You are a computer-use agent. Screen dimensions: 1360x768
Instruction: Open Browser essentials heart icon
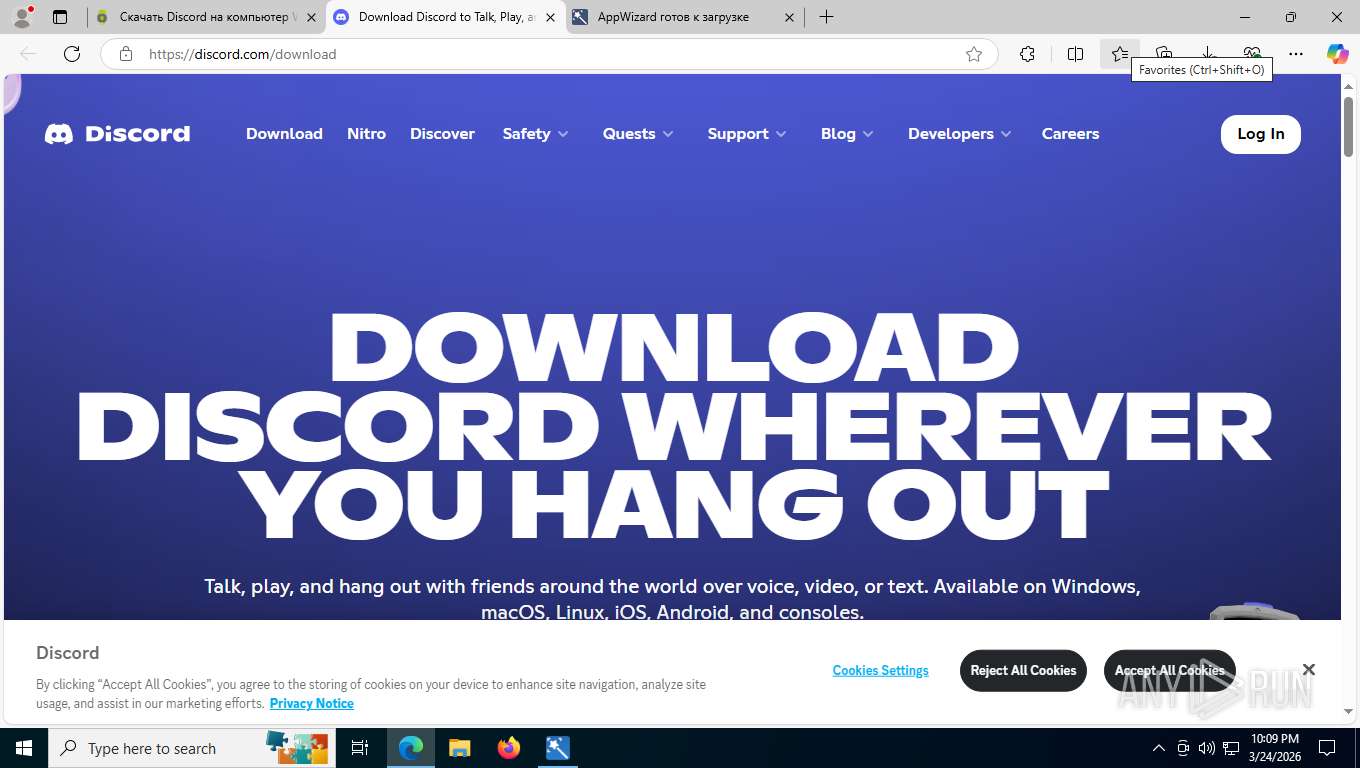[1252, 54]
